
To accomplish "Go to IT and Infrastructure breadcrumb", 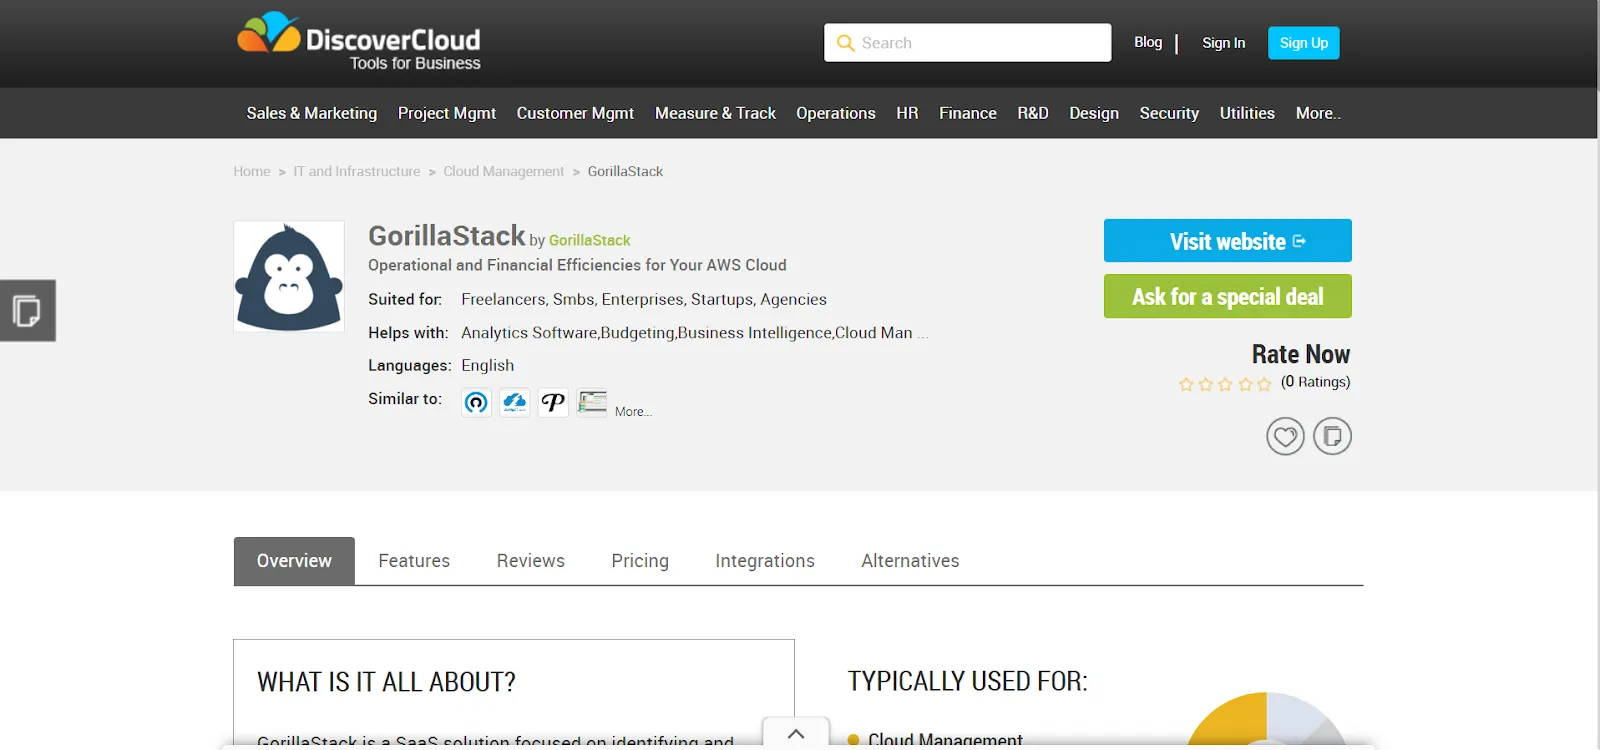I will pyautogui.click(x=357, y=172).
